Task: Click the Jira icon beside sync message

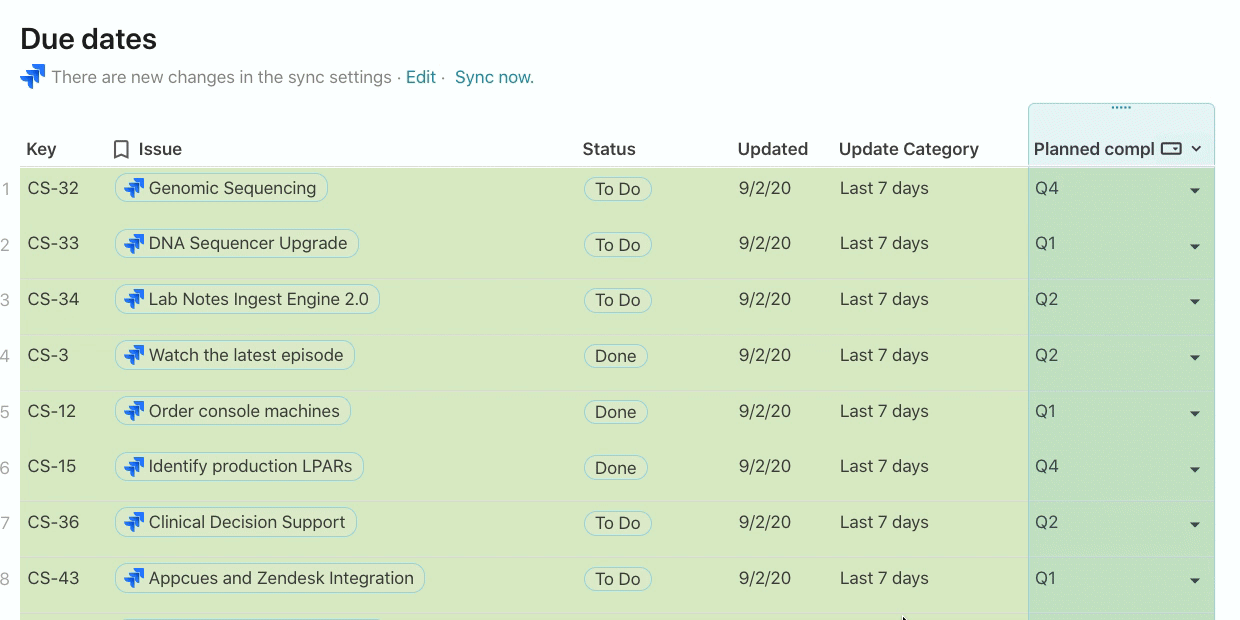Action: click(x=33, y=76)
